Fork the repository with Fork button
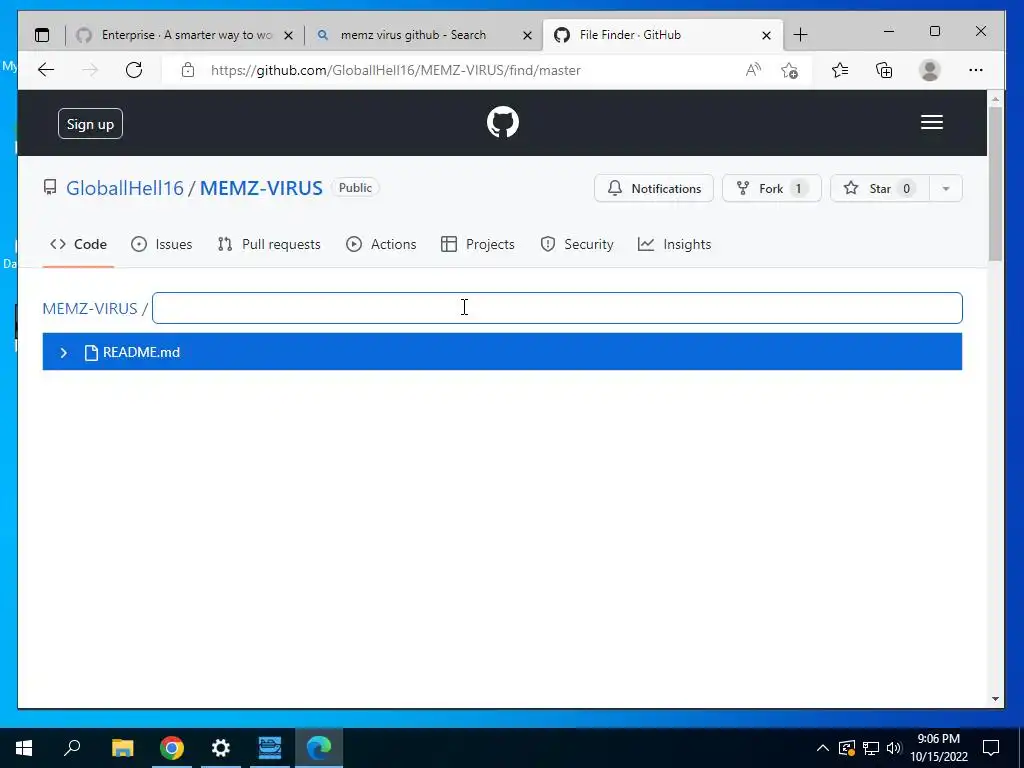Screen dimensions: 1024x768 771,189
